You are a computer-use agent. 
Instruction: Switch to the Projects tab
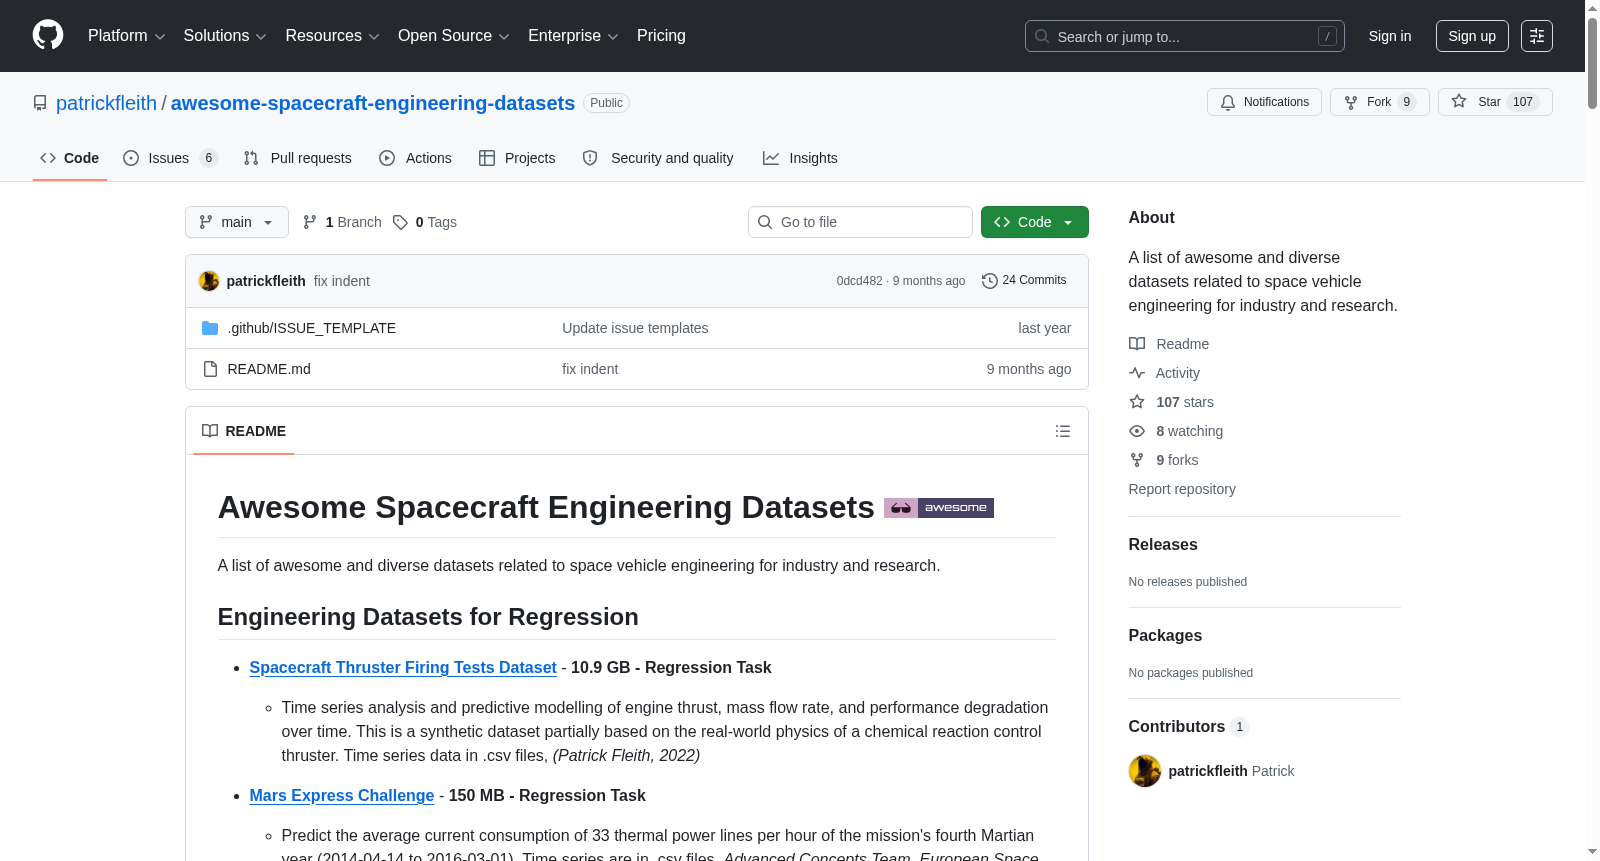tap(517, 158)
